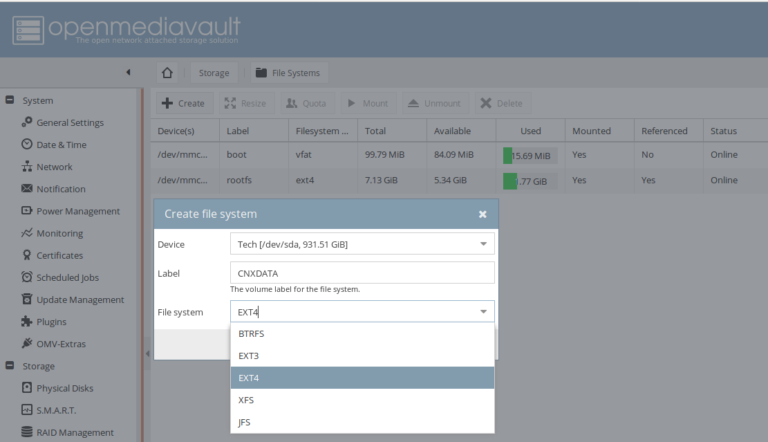This screenshot has width=768, height=442.
Task: Open RAID Management stack icon
Action: [x=27, y=432]
